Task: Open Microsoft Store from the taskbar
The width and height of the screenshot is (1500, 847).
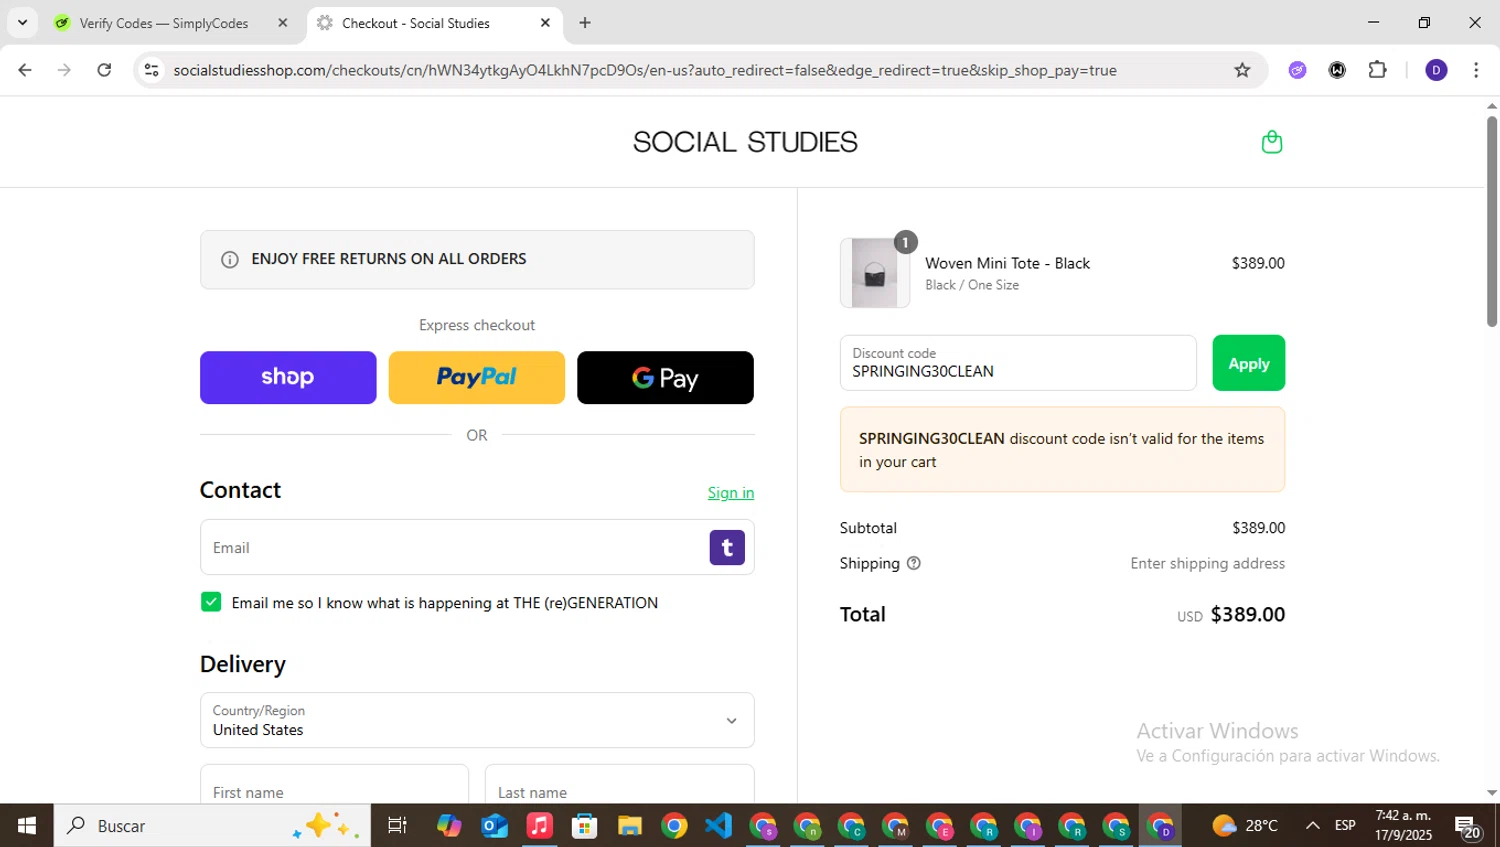Action: coord(584,826)
